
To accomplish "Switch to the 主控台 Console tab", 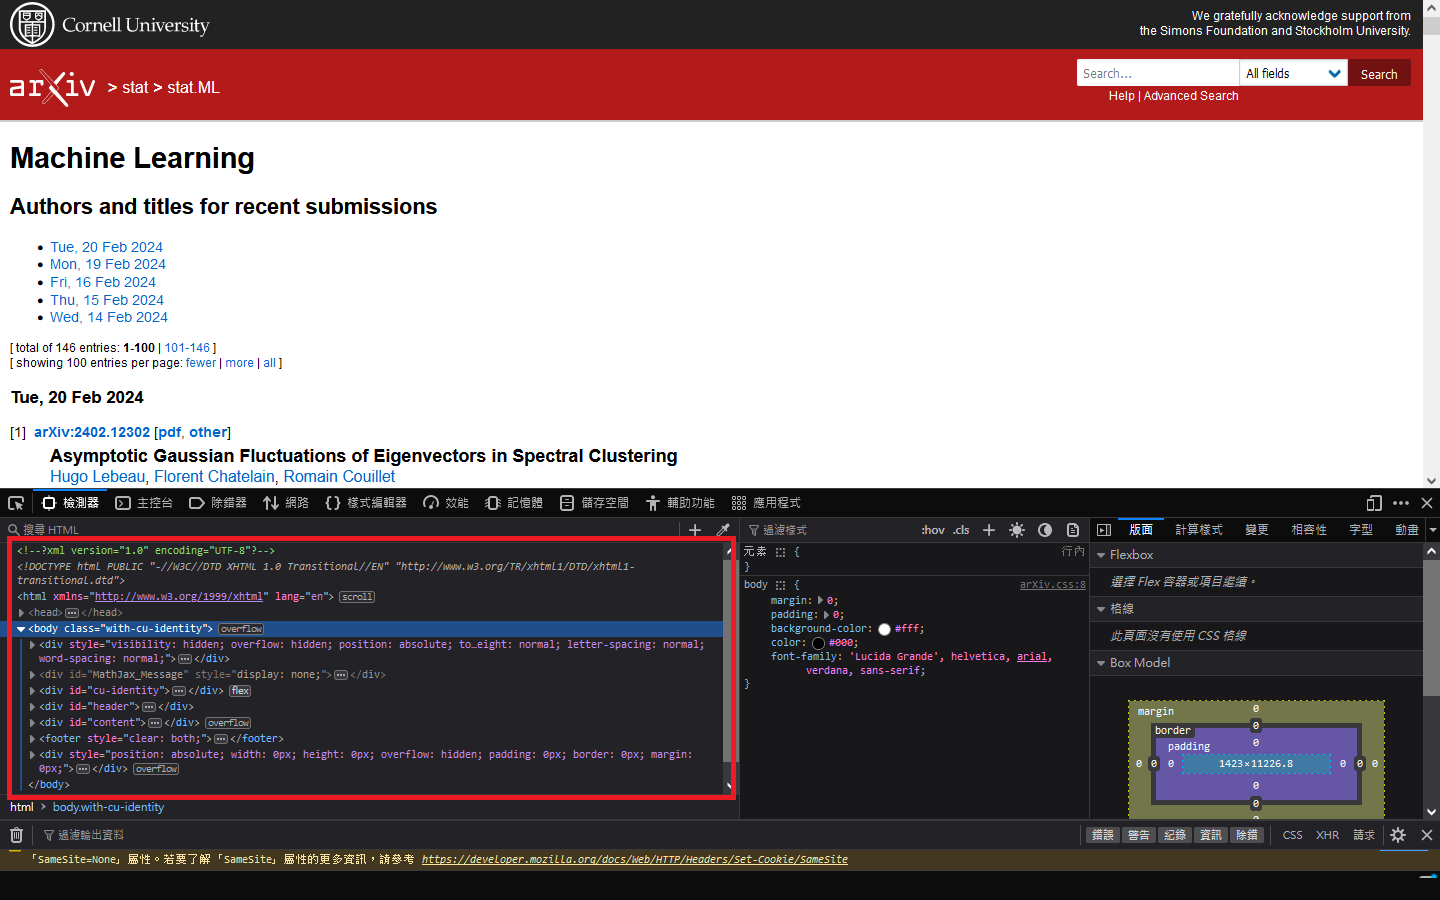I will [144, 503].
